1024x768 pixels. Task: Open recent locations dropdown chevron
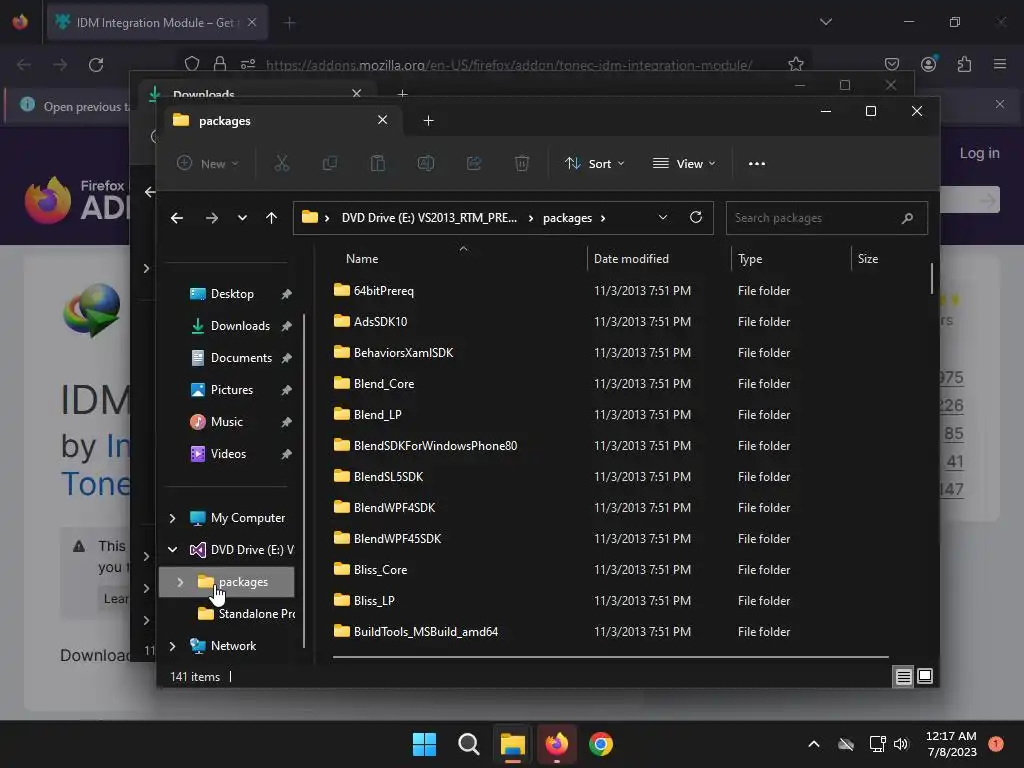tap(242, 218)
